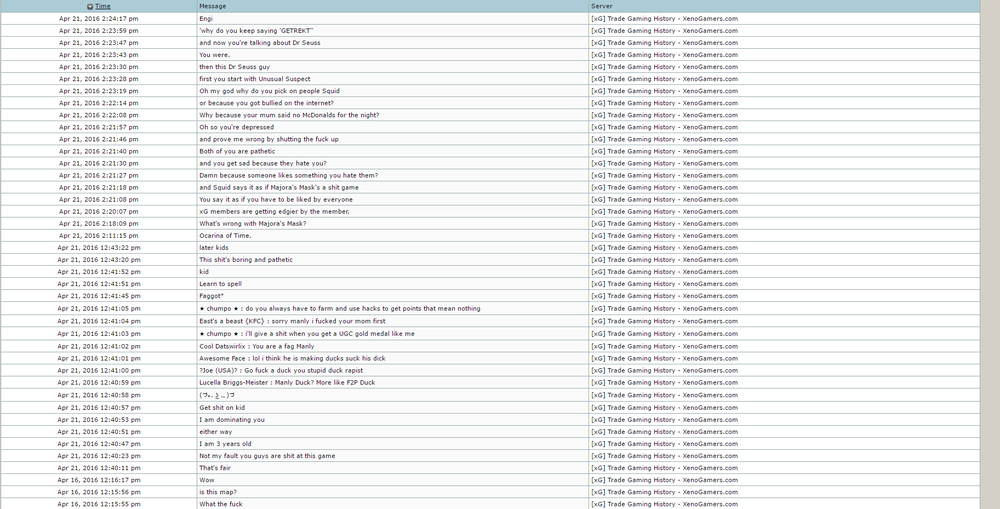Sort the table by the Time header

point(103,6)
